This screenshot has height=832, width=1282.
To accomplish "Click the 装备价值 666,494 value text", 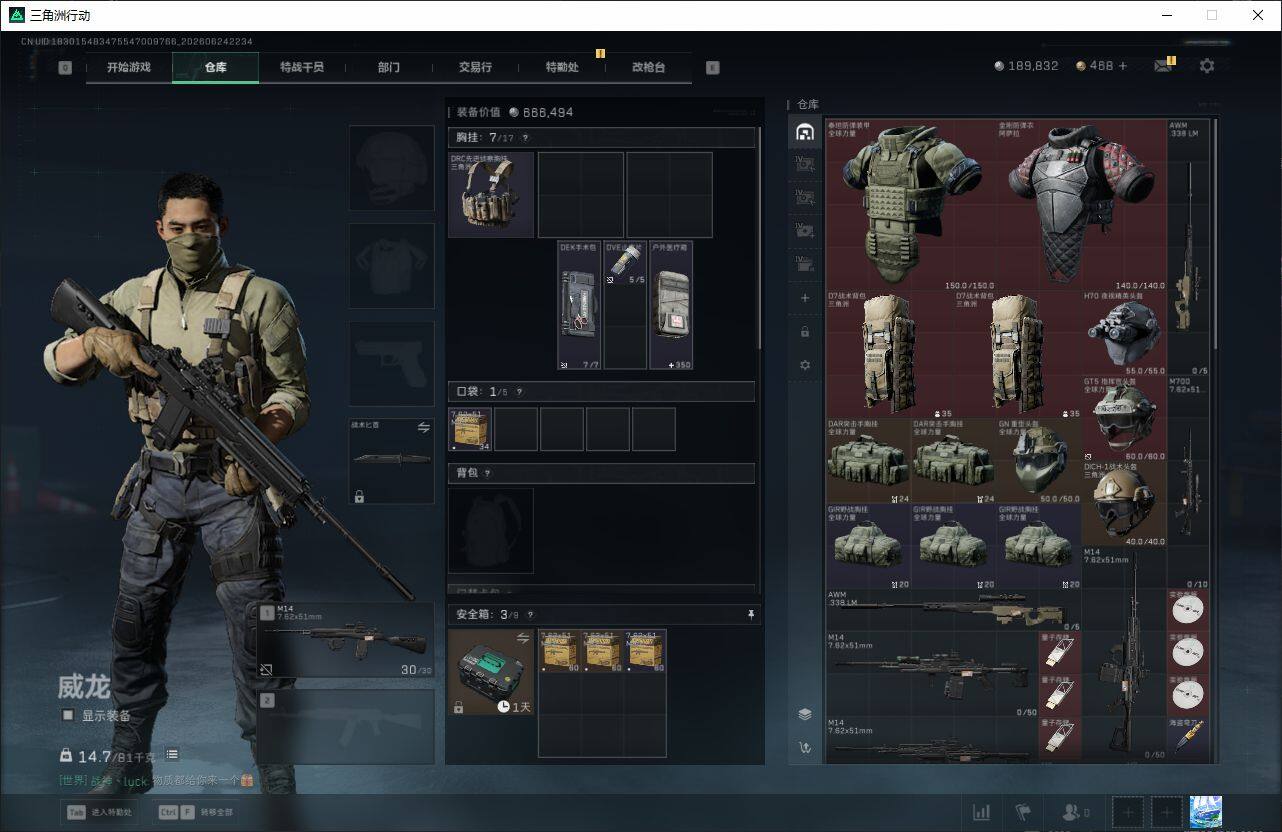I will tap(514, 112).
